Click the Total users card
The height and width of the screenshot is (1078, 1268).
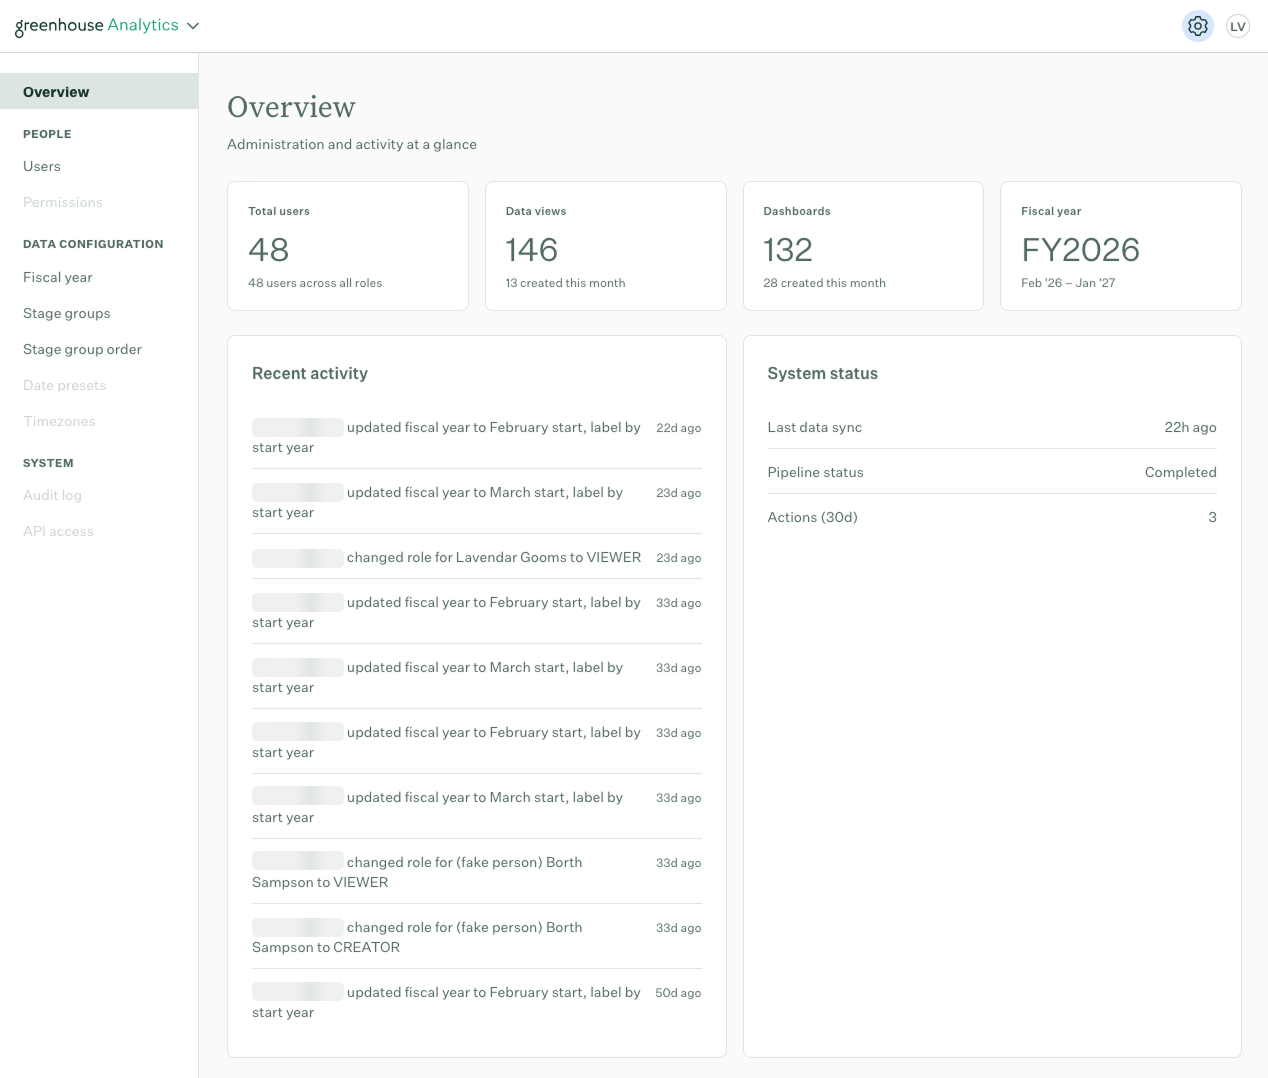click(348, 246)
